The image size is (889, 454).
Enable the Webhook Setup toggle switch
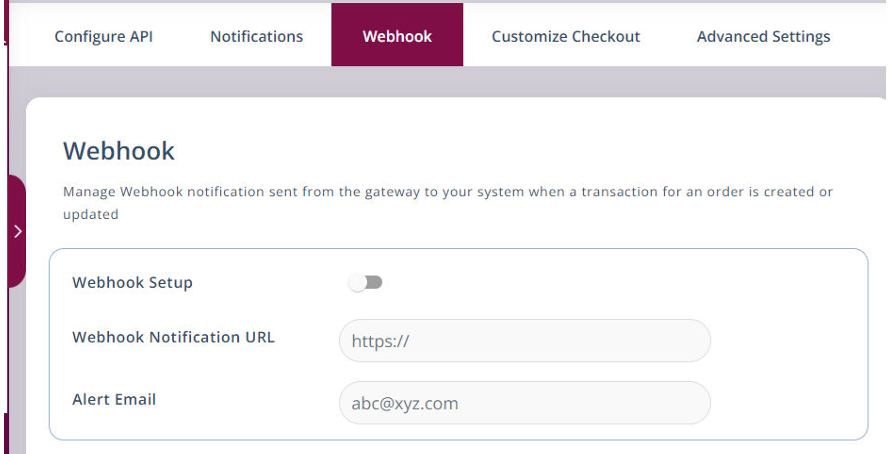coord(366,283)
